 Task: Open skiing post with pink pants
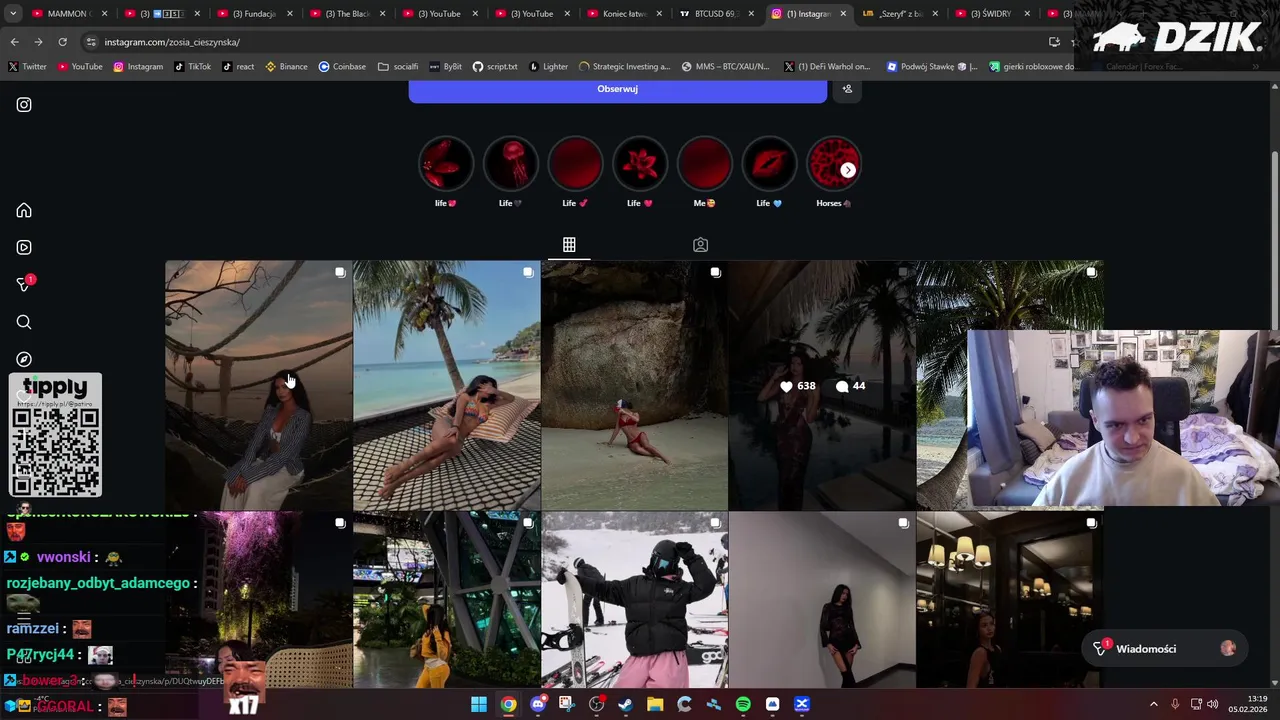pyautogui.click(x=634, y=600)
